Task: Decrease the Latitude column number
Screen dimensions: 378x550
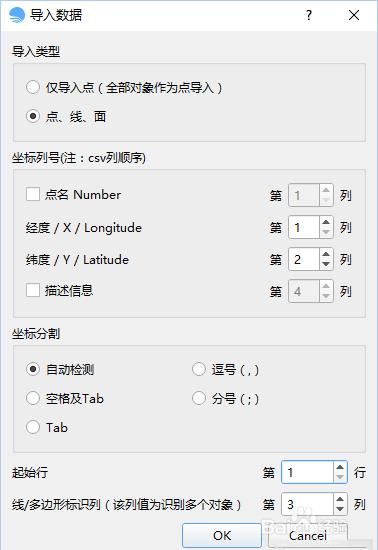Action: (x=326, y=264)
